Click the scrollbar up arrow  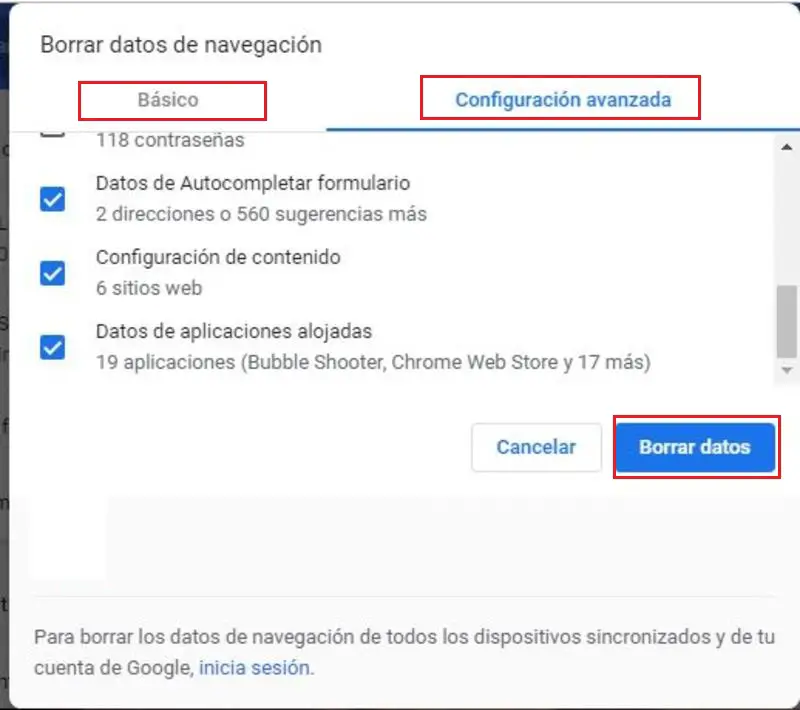coord(787,148)
